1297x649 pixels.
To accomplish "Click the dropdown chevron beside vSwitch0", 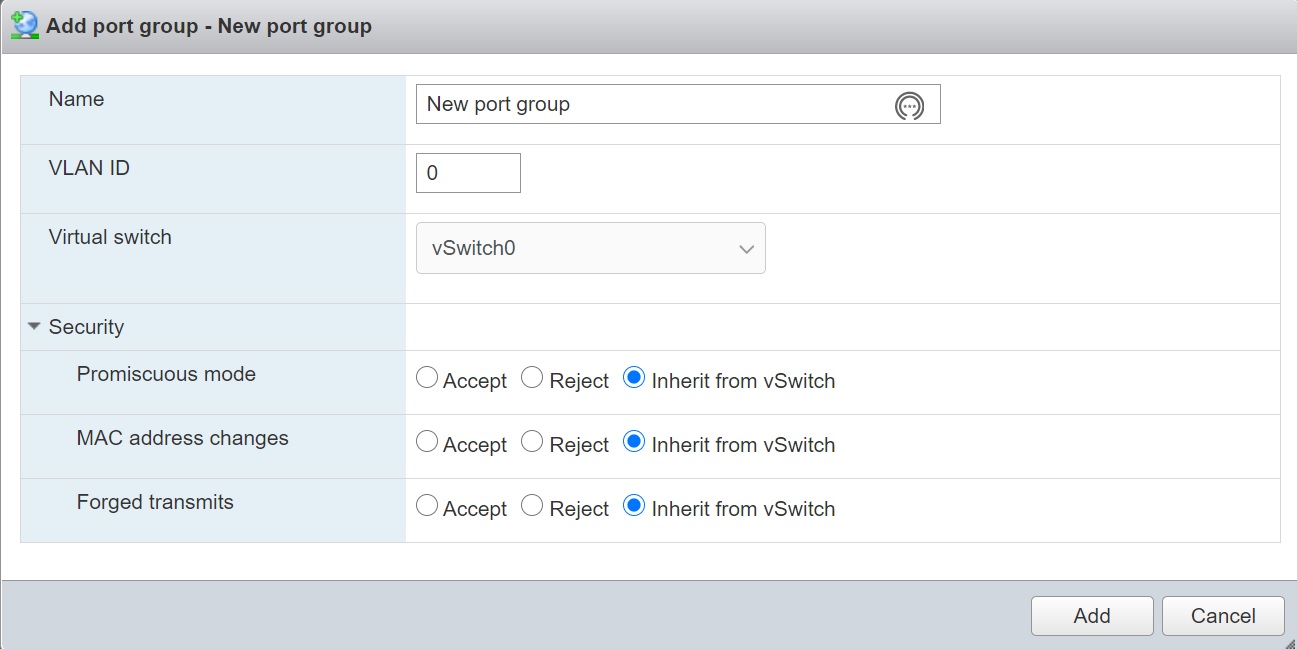I will pos(746,249).
